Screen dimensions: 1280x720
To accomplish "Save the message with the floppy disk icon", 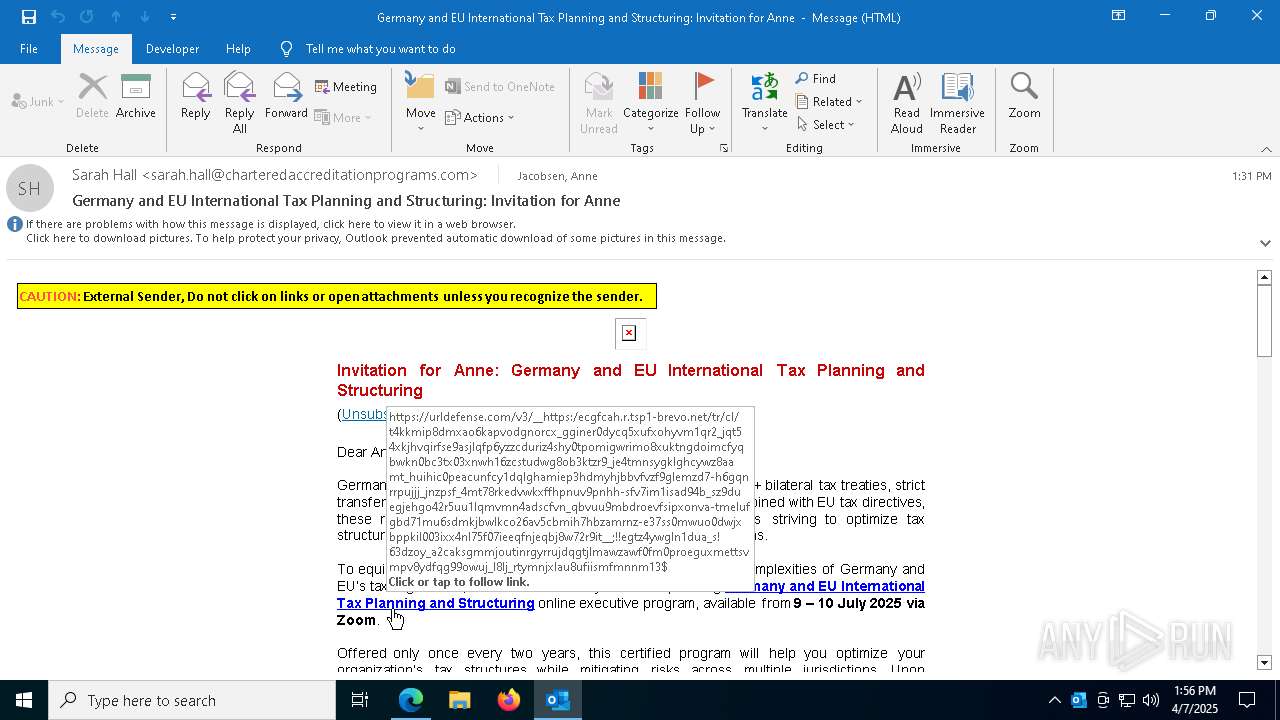I will pos(29,17).
